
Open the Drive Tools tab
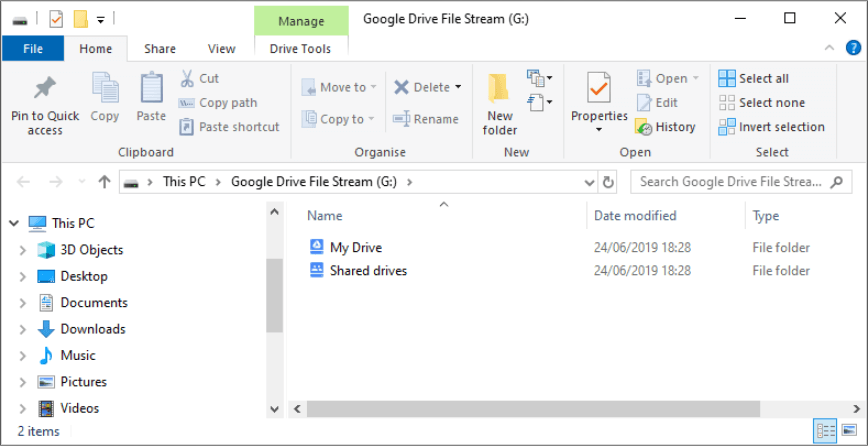[x=301, y=49]
